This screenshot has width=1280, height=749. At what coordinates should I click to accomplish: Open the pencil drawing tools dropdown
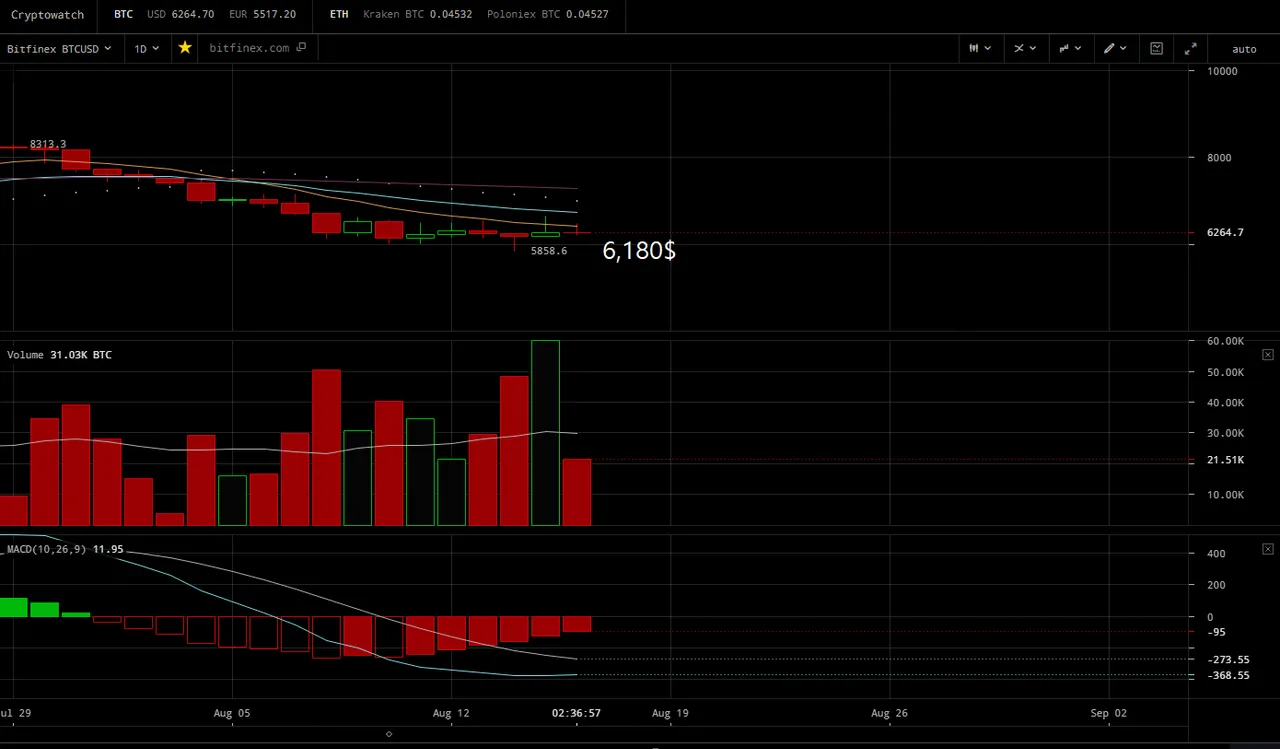(1115, 48)
